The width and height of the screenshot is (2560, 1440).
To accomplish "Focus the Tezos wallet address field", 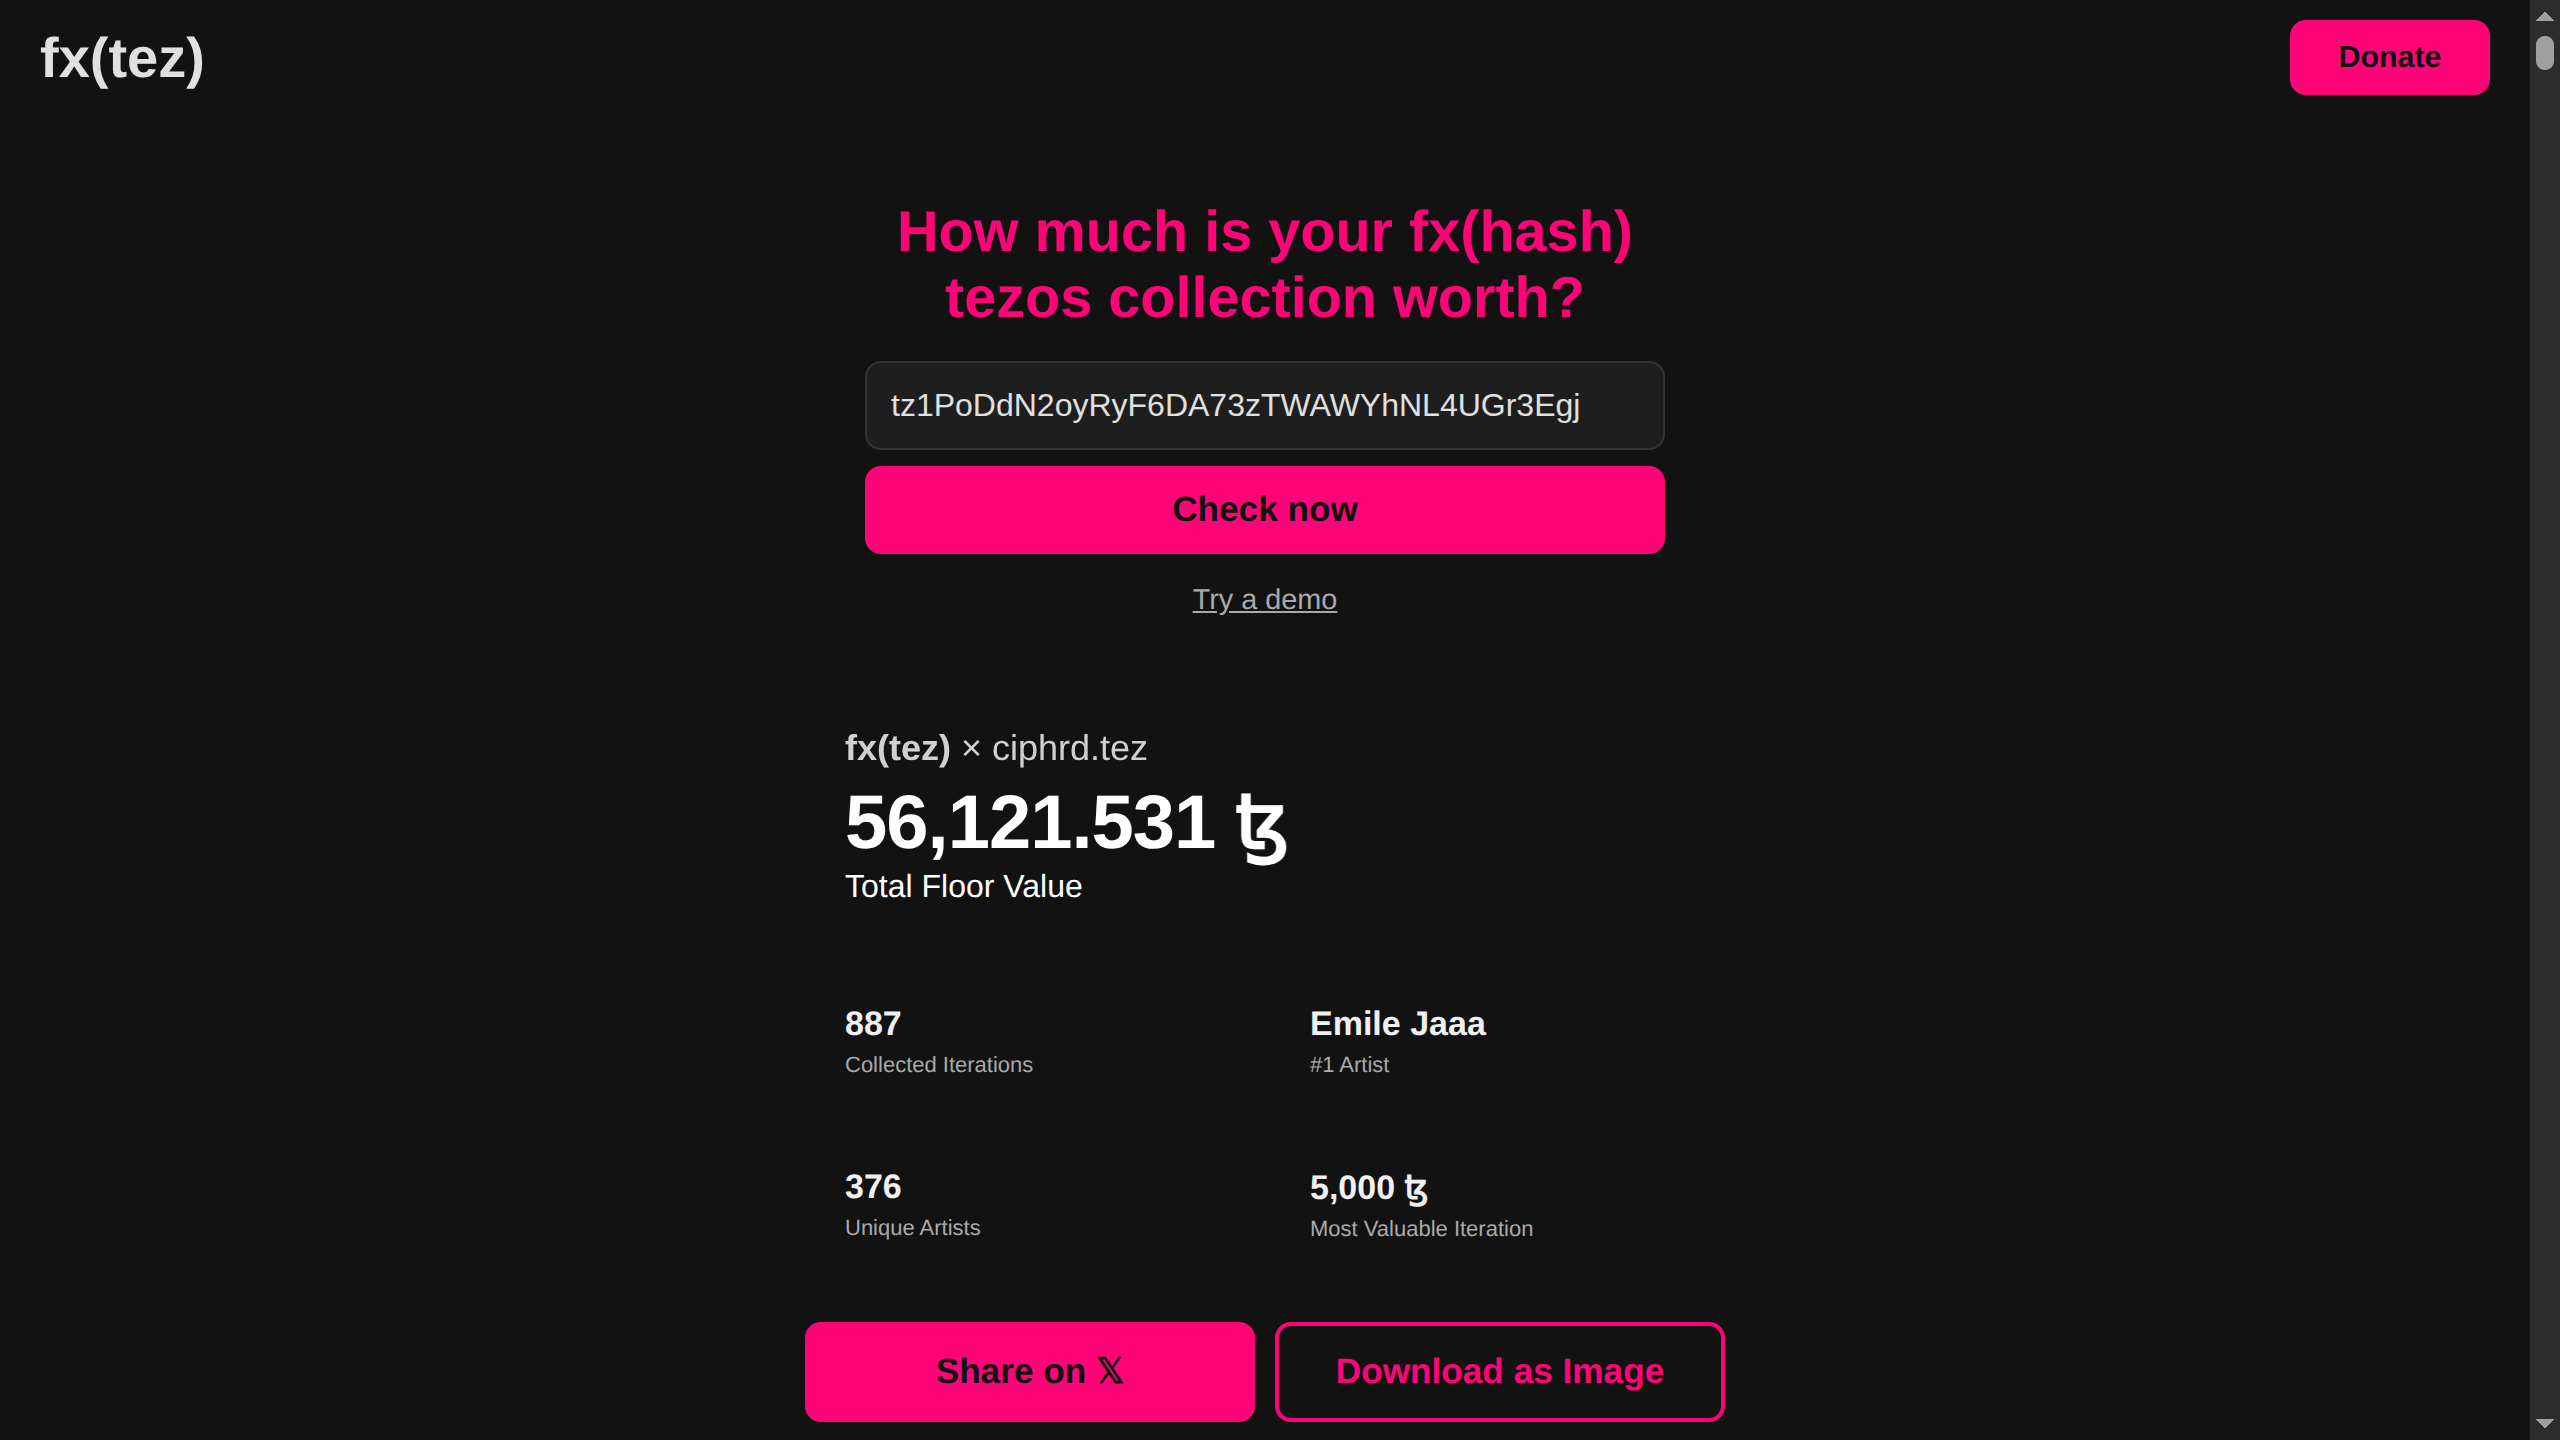I will (1264, 405).
